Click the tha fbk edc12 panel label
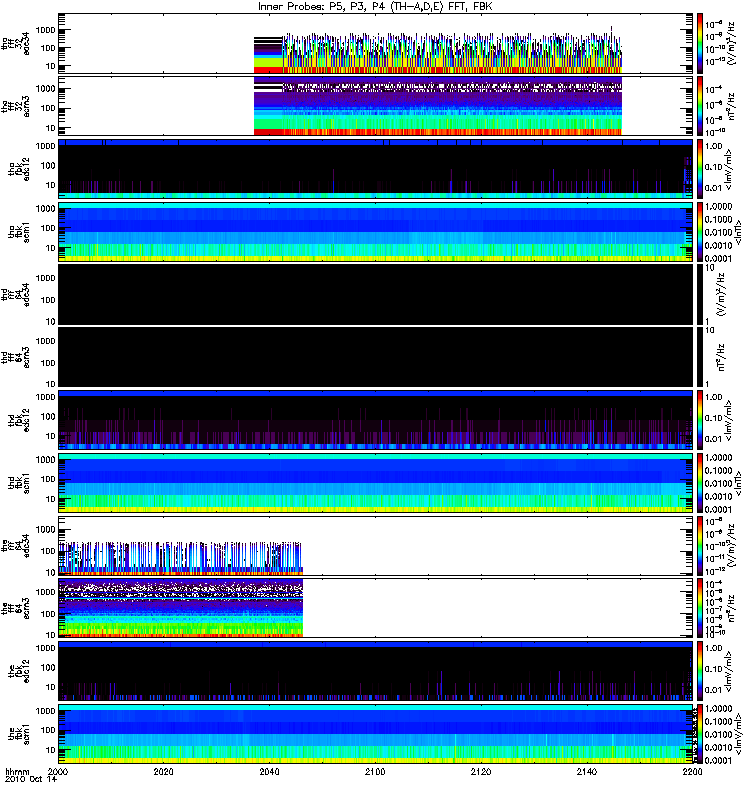The image size is (750, 800). (x=19, y=169)
